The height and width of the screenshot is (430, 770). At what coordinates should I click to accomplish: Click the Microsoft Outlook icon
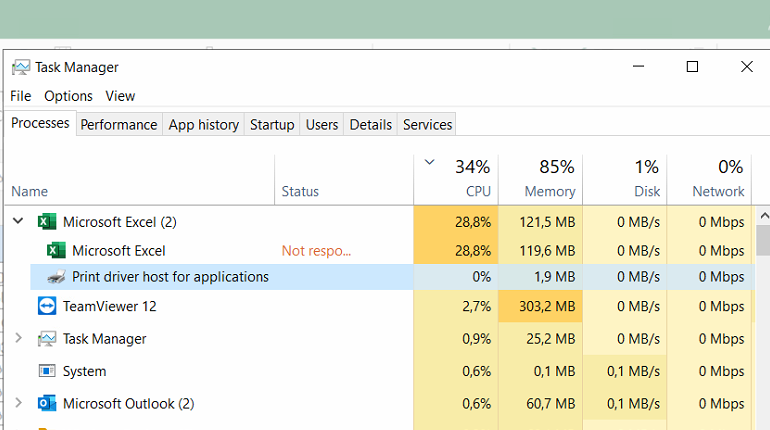coord(47,404)
